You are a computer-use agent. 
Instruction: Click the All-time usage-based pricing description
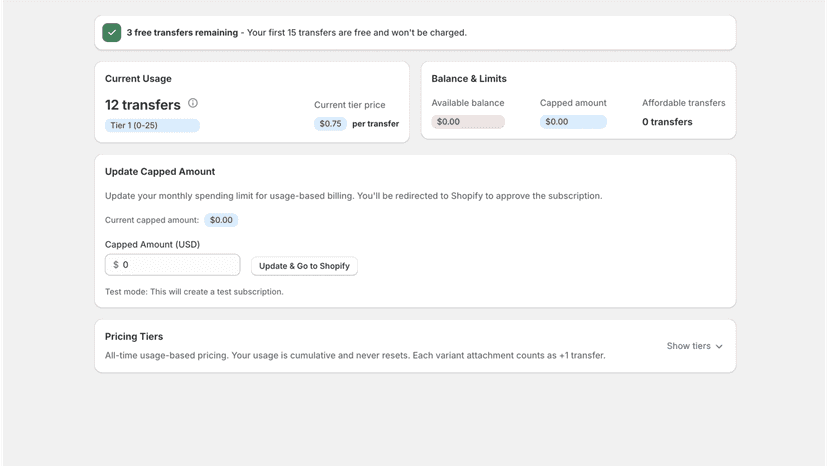[x=355, y=356]
